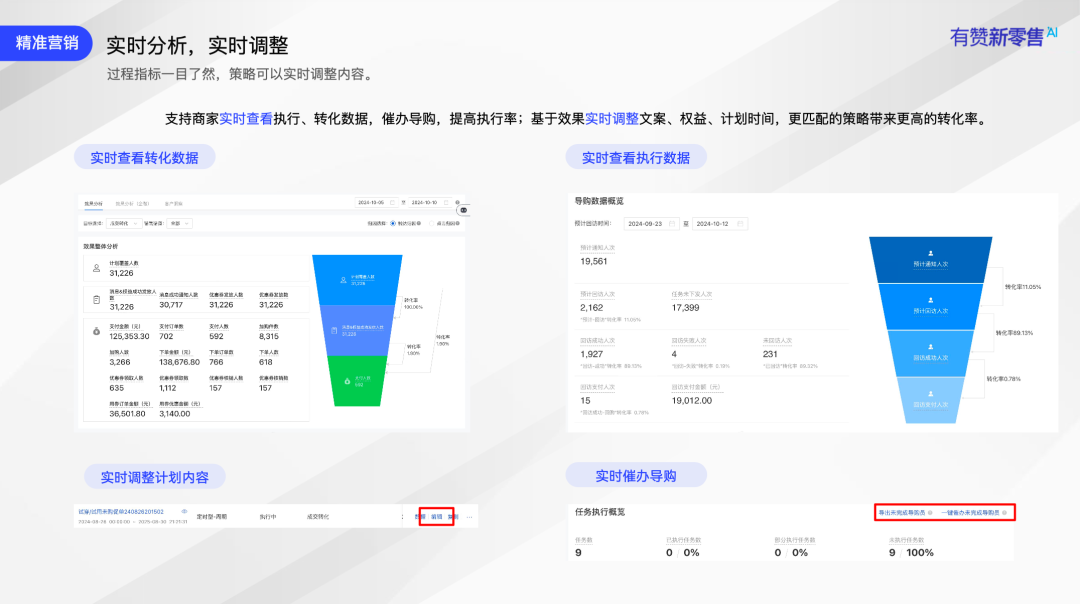1080x604 pixels.
Task: Click the value 17,399 under 任务未下发人次
Action: point(685,307)
